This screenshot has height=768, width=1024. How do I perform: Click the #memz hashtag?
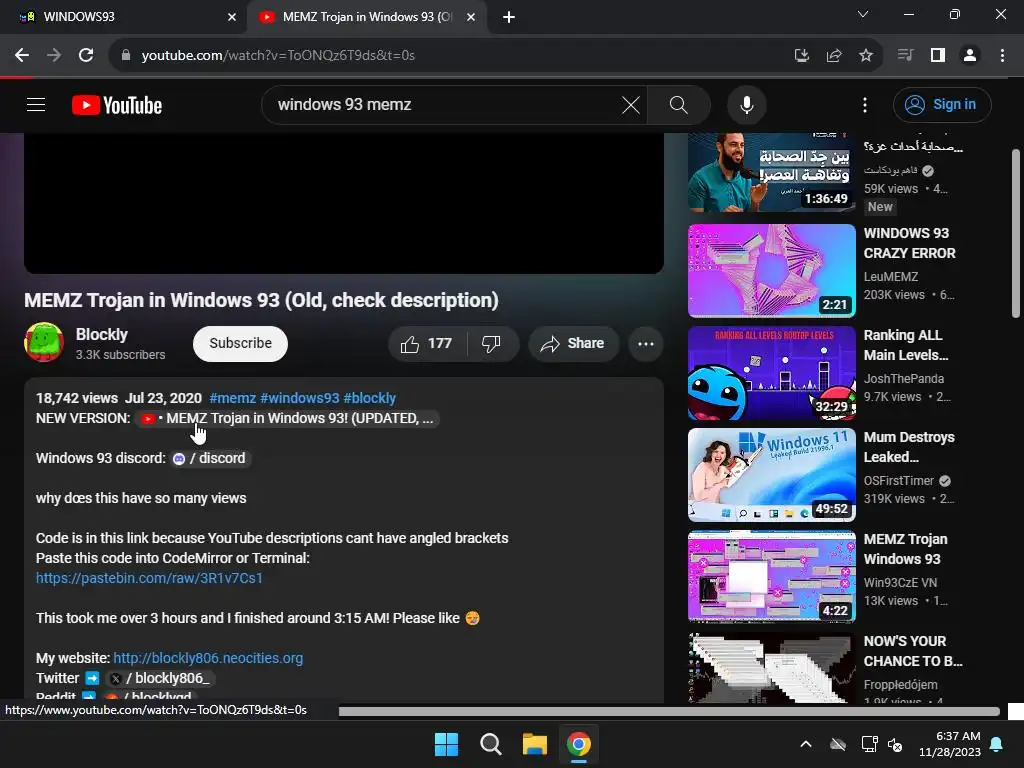coord(232,398)
